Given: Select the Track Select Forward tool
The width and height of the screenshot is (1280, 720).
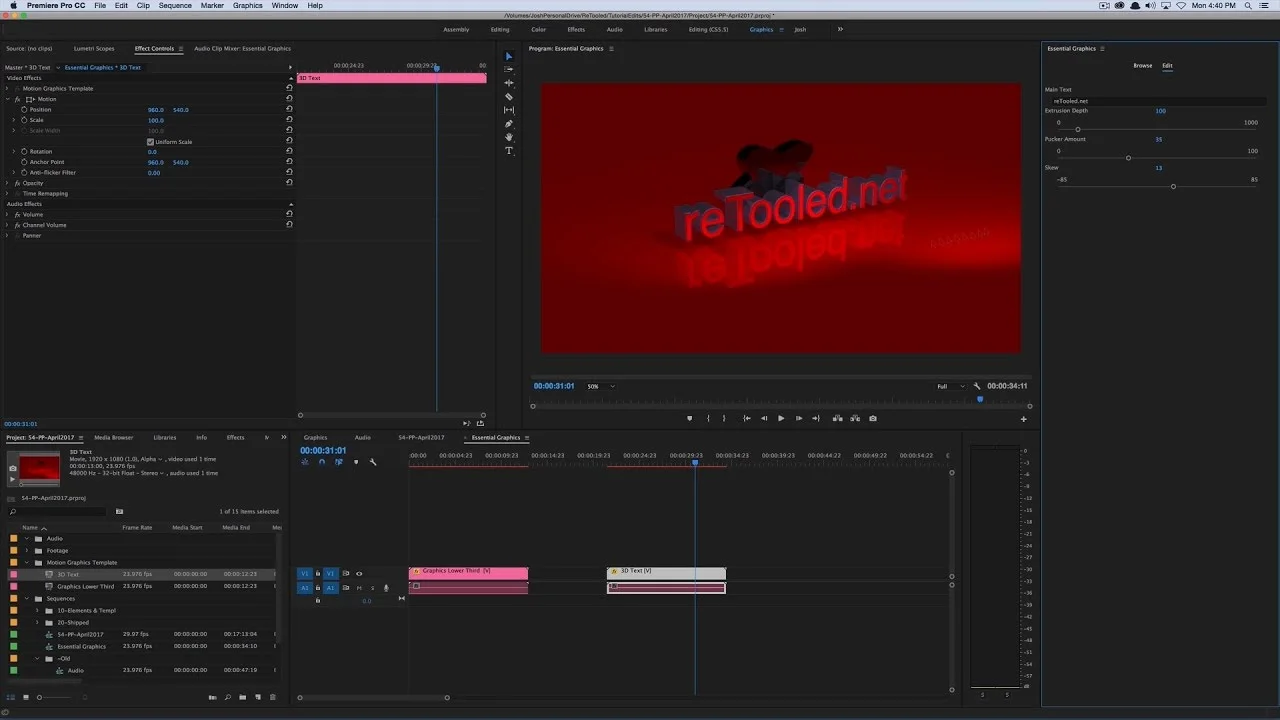Looking at the screenshot, I should tap(508, 69).
